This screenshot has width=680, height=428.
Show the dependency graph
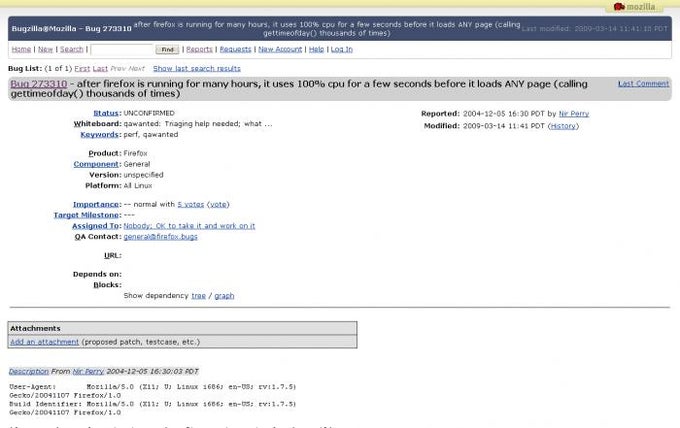pyautogui.click(x=224, y=296)
